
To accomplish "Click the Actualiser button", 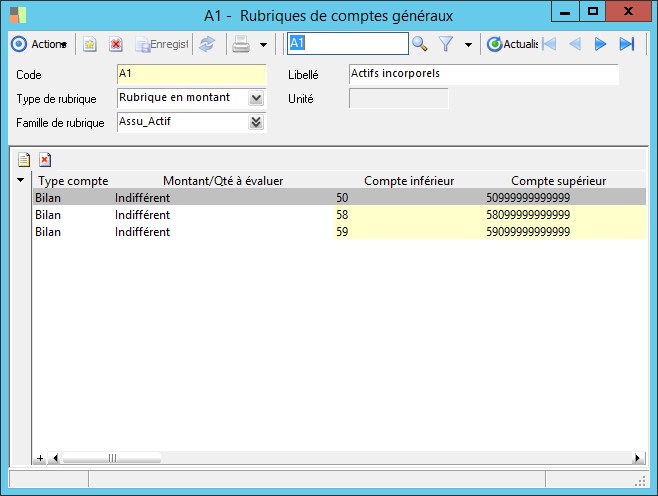I will point(511,44).
